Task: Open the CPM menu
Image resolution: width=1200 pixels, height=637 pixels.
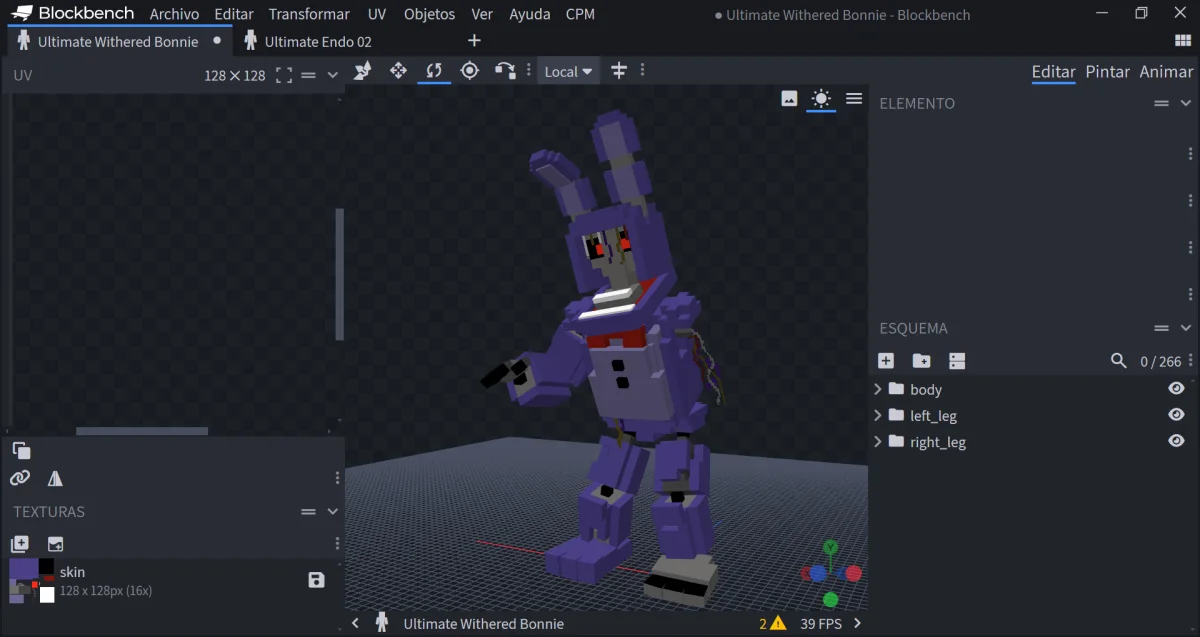Action: tap(580, 14)
